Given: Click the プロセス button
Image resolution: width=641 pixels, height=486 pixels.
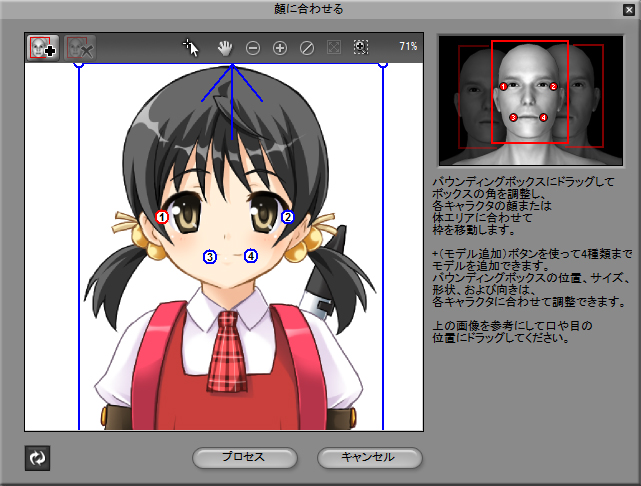Looking at the screenshot, I should (244, 457).
